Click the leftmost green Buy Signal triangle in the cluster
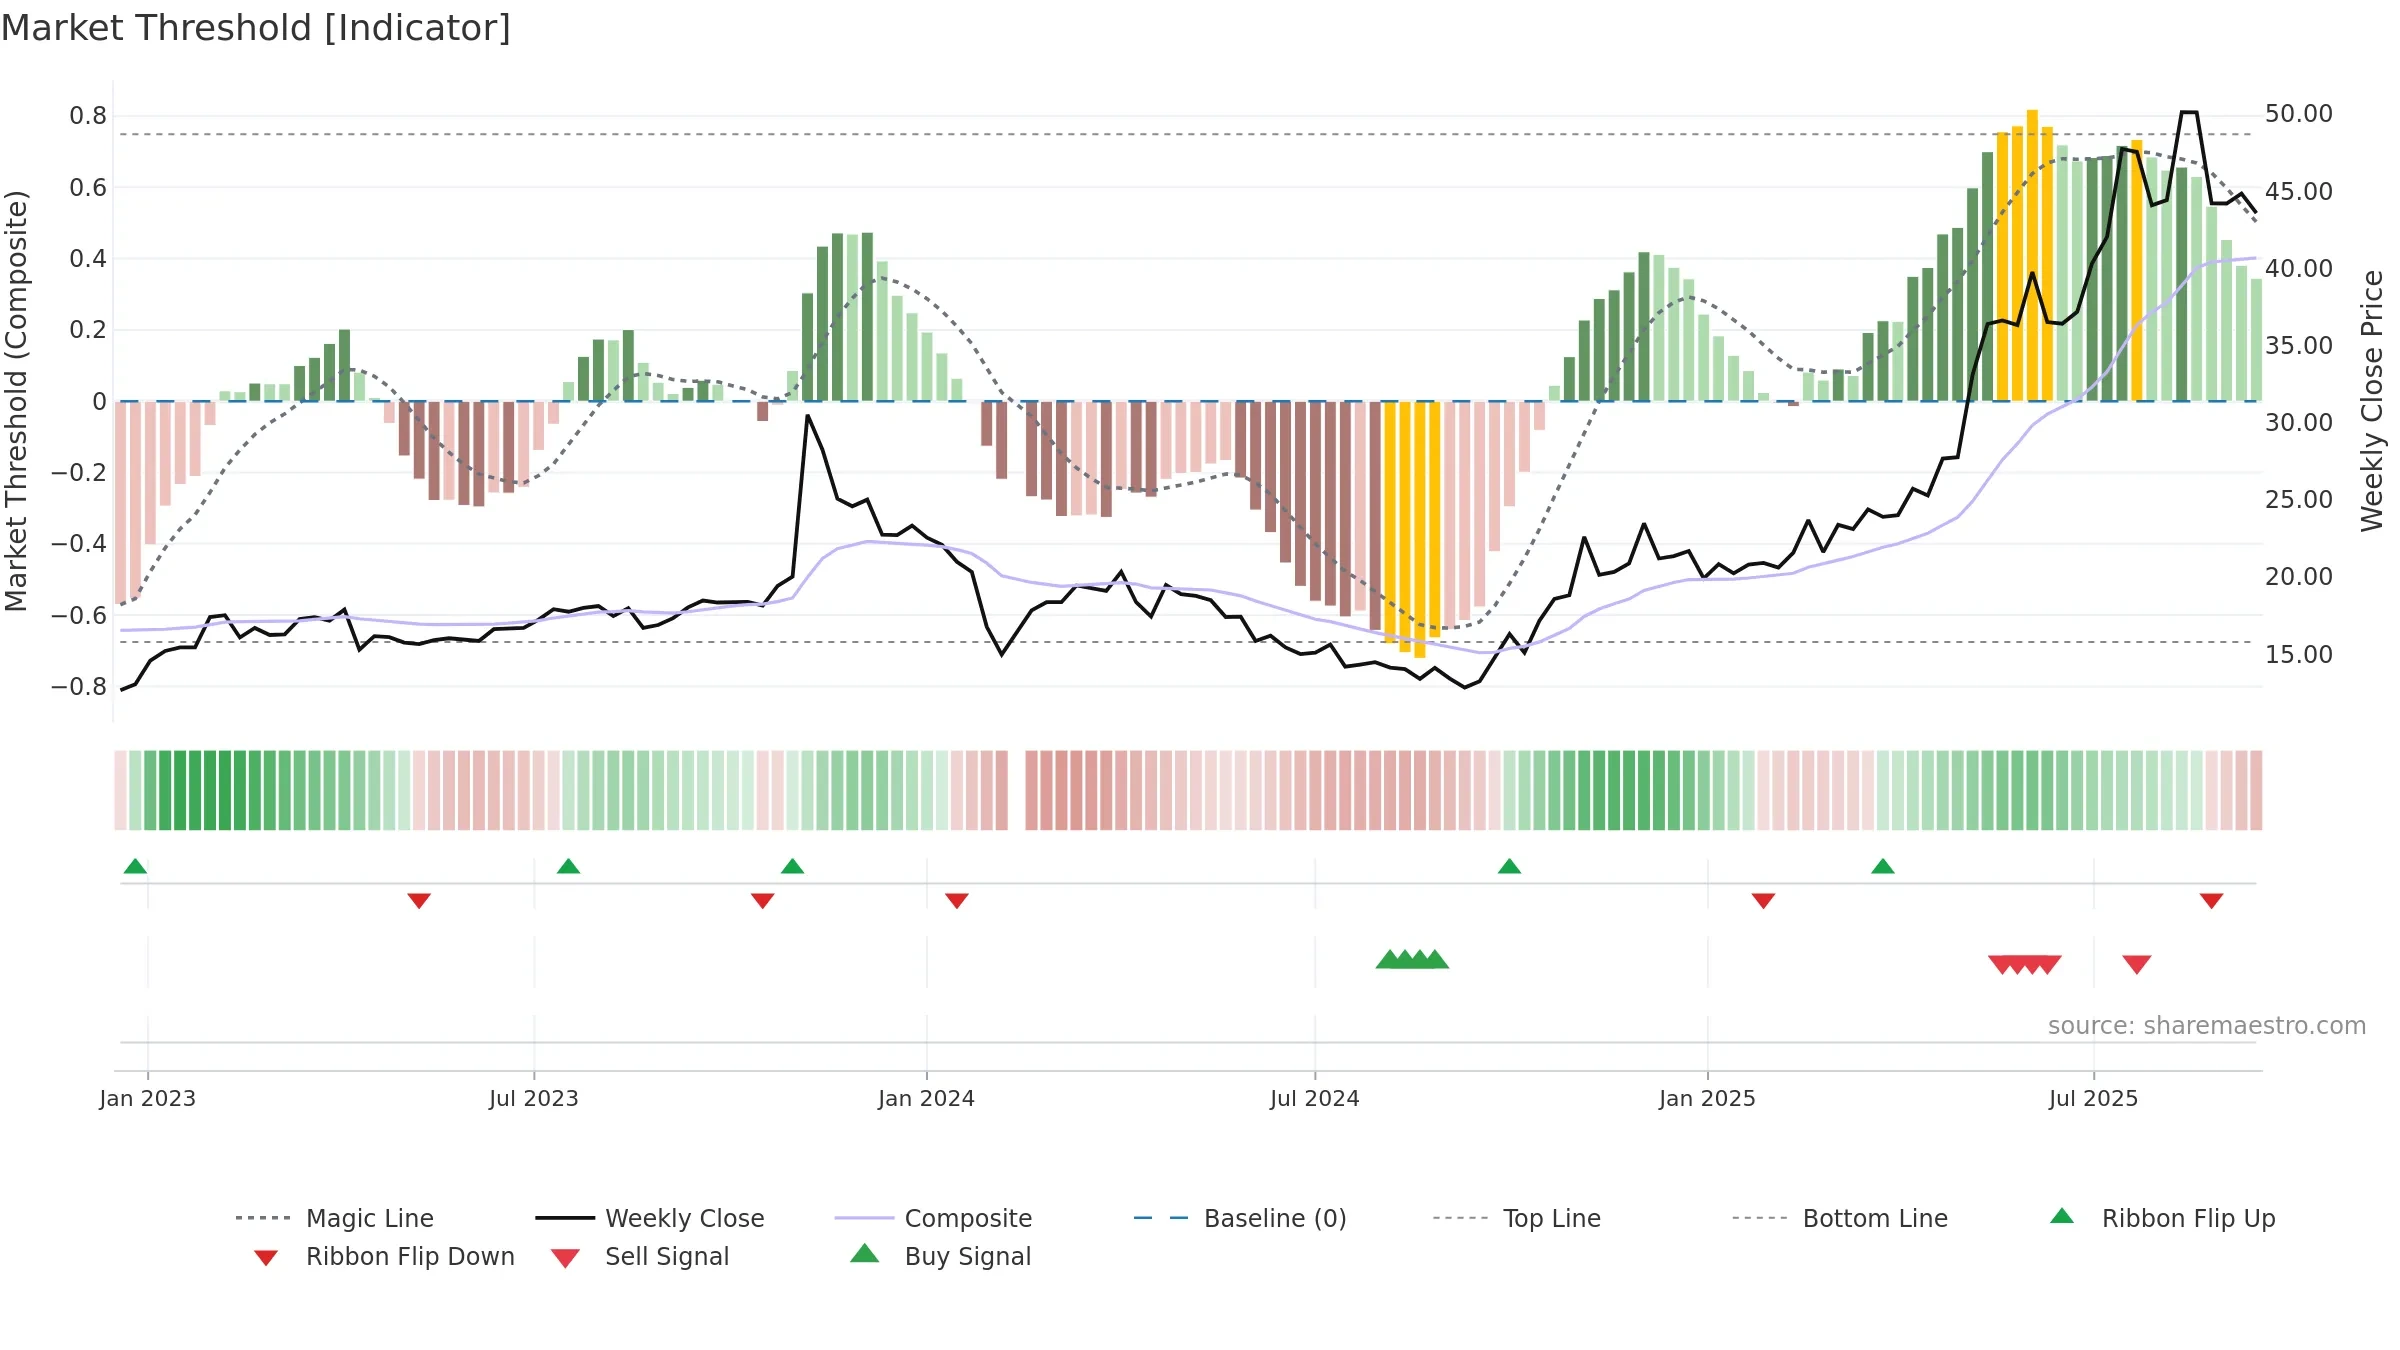Viewport: 2400px width, 1350px height. click(1389, 959)
